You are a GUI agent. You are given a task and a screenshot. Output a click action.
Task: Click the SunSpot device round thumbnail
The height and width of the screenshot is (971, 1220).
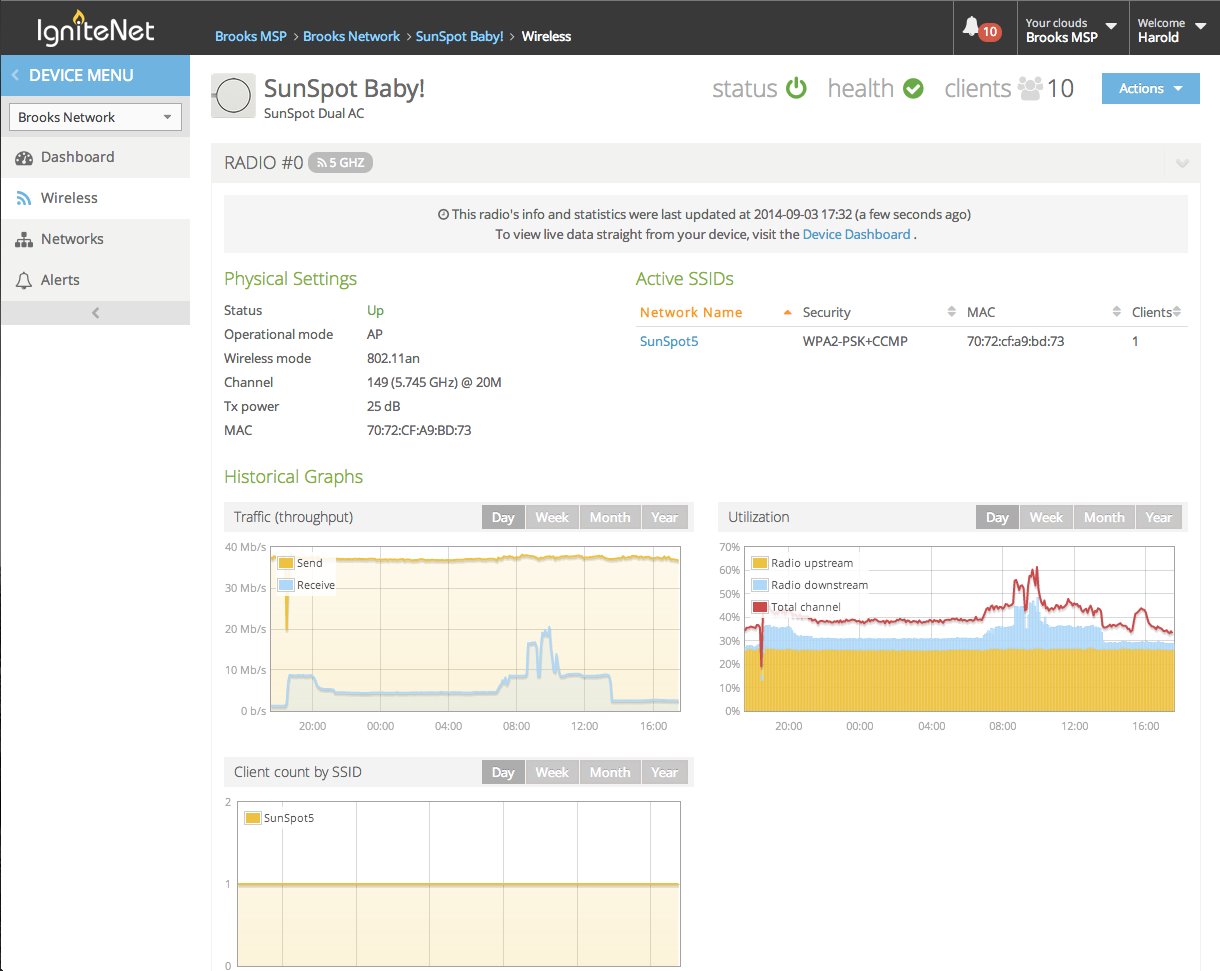[x=232, y=96]
